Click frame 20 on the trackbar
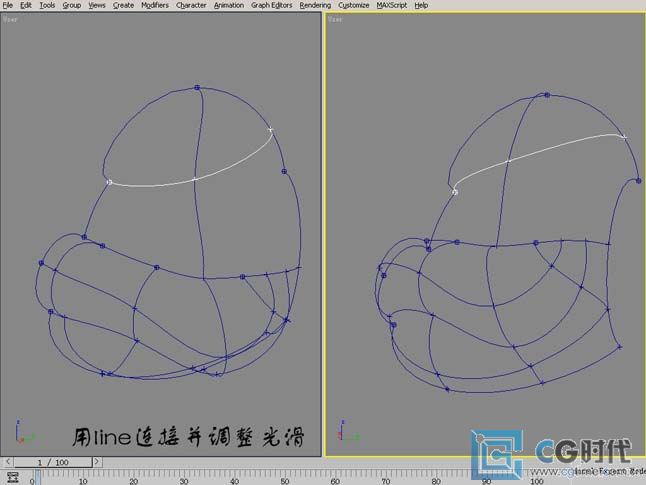This screenshot has height=485, width=646. point(133,480)
